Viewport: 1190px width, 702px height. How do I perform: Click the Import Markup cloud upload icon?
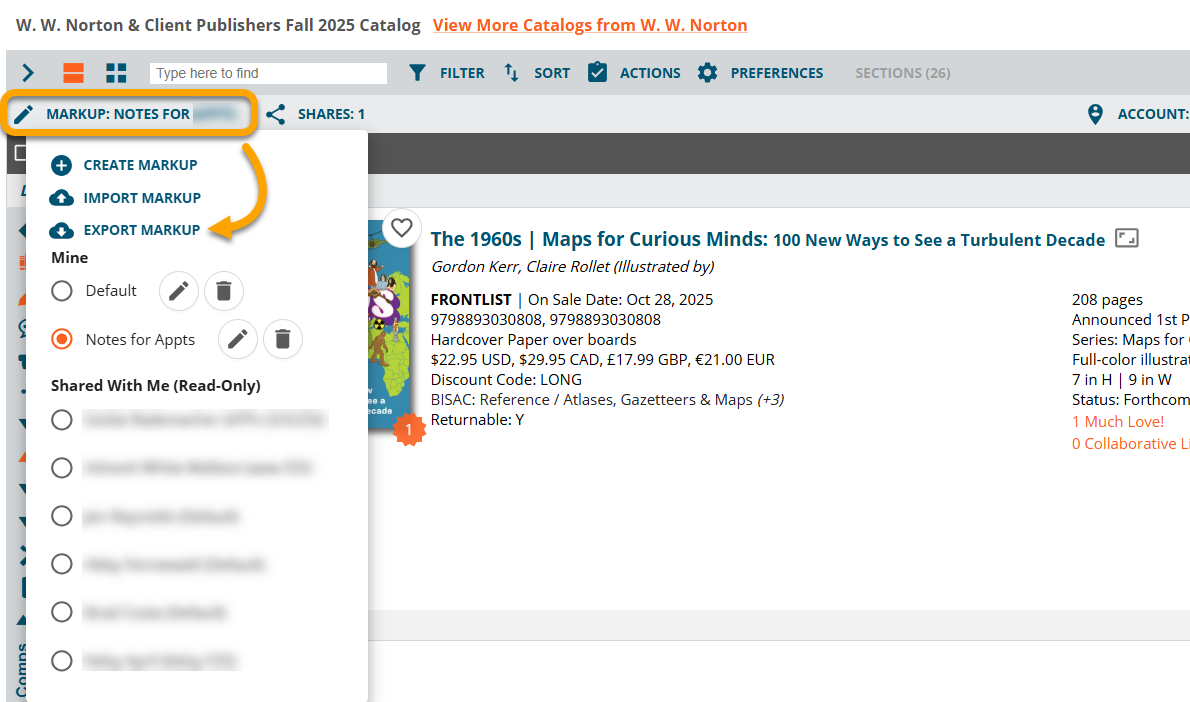tap(61, 198)
